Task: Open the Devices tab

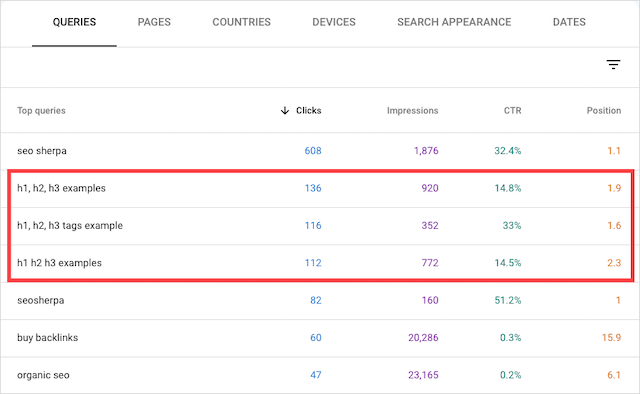Action: coord(334,22)
